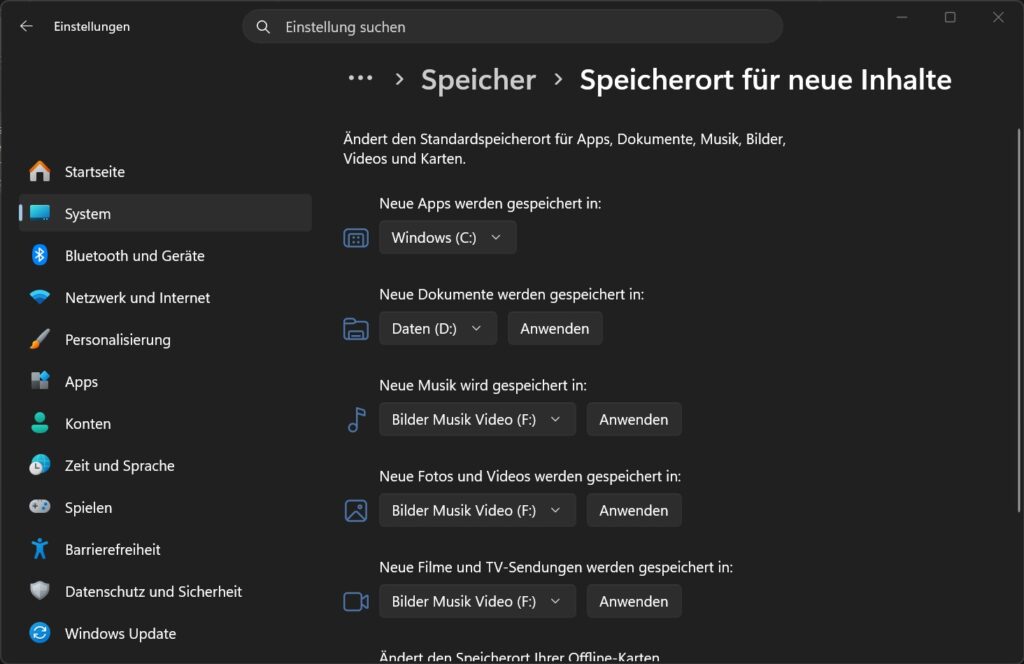Screen dimensions: 1024x664
Task: Click the Speicherort für neue Inhalte heading
Action: pos(765,80)
